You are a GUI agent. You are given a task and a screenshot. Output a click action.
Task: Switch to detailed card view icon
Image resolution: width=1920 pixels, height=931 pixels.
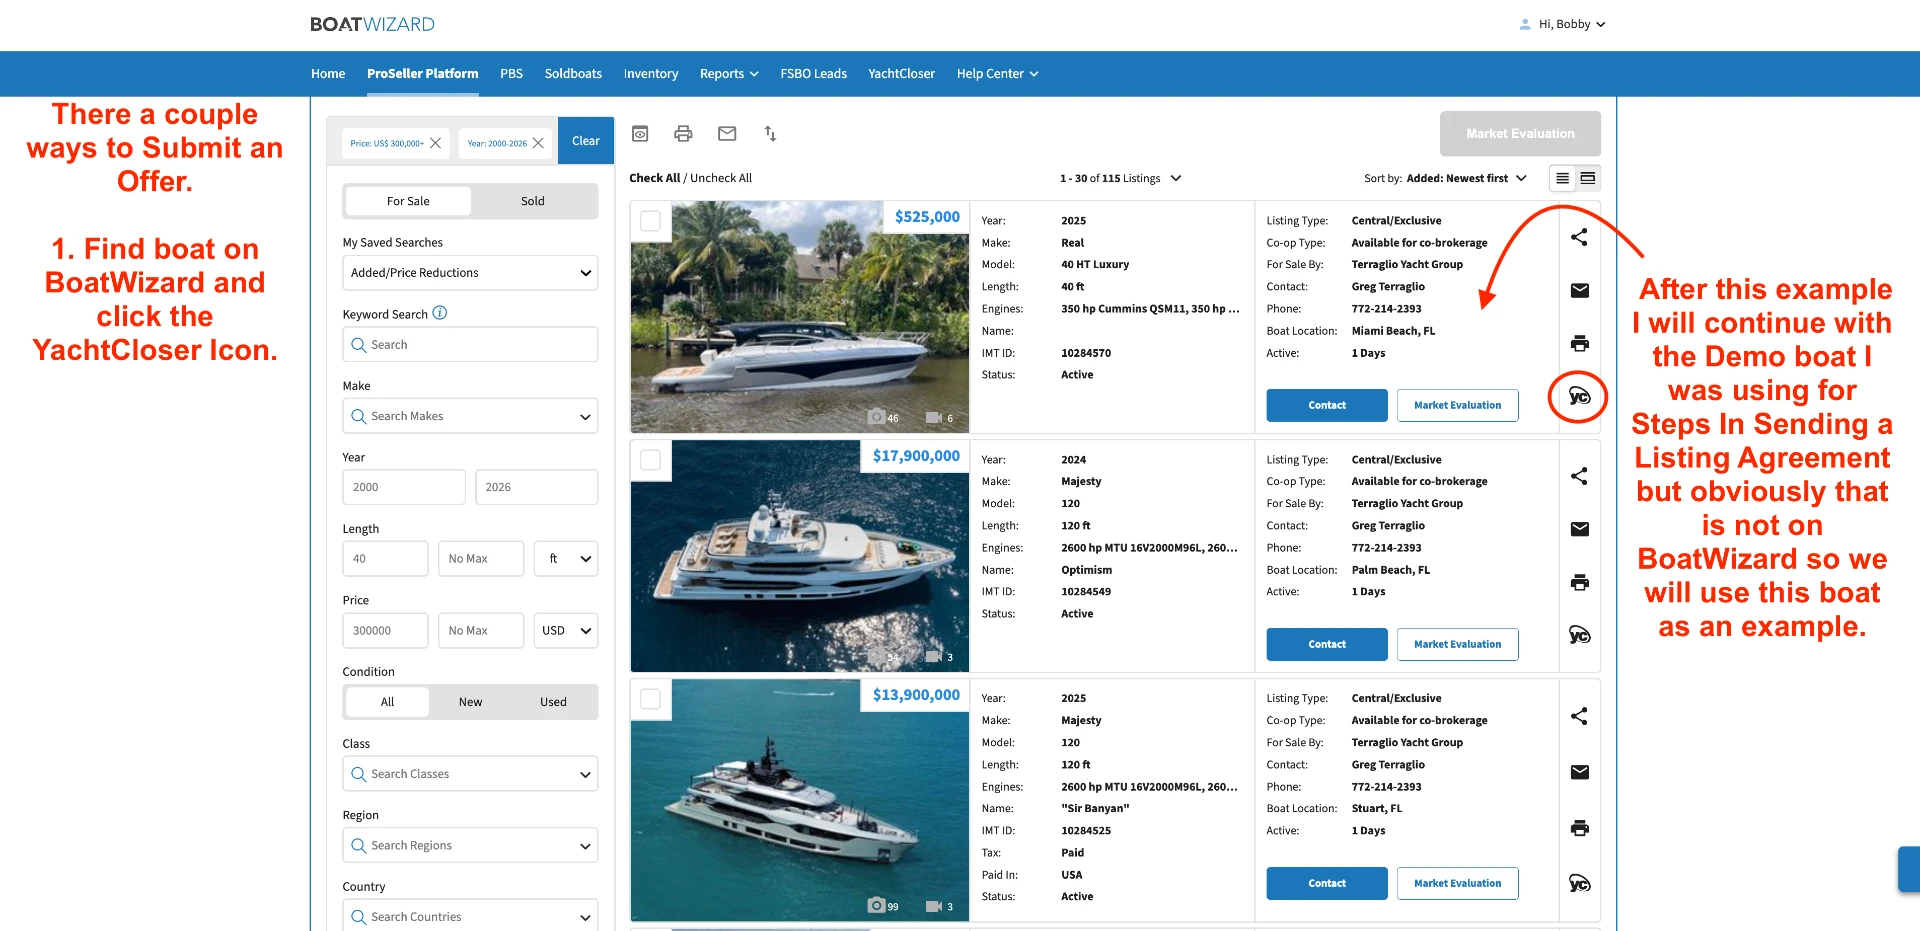pyautogui.click(x=1588, y=178)
